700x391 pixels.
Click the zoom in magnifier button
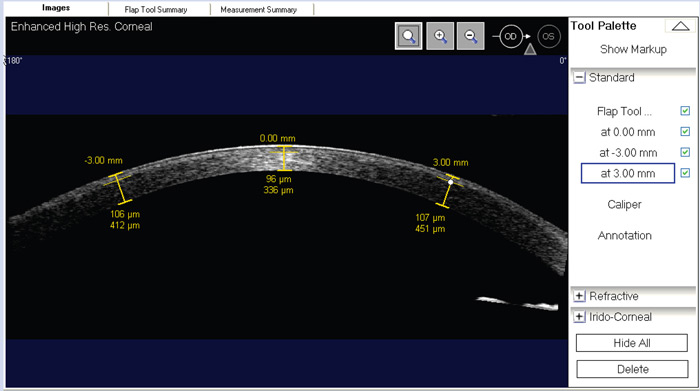(x=440, y=36)
